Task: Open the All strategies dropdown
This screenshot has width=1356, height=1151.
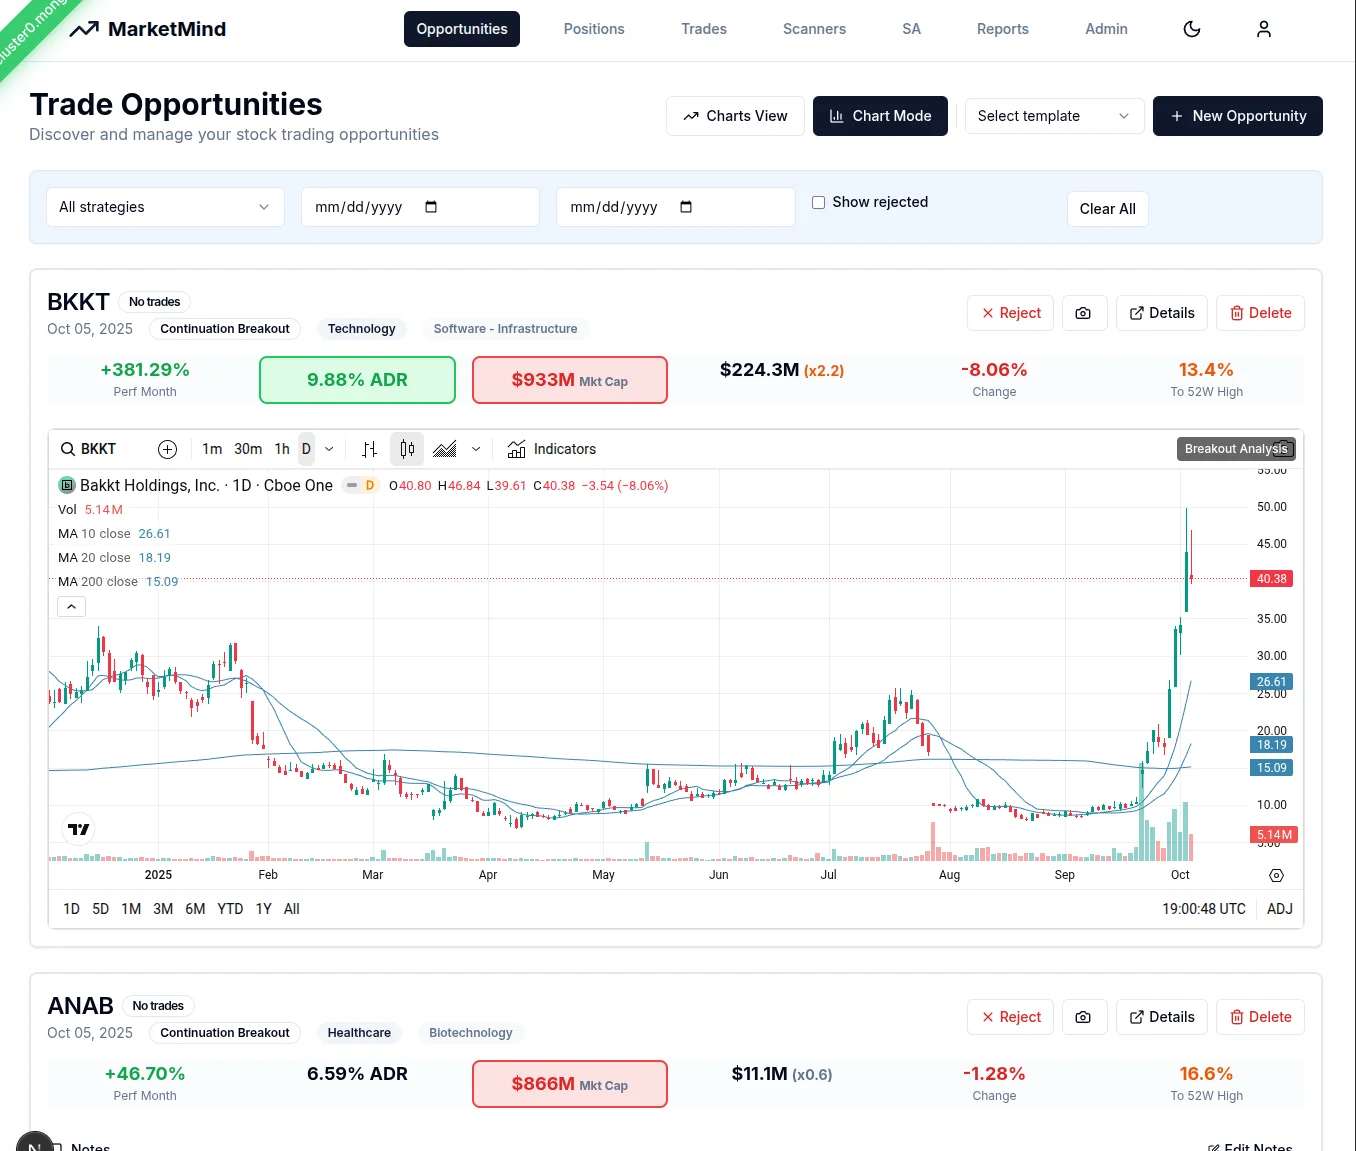Action: click(164, 207)
